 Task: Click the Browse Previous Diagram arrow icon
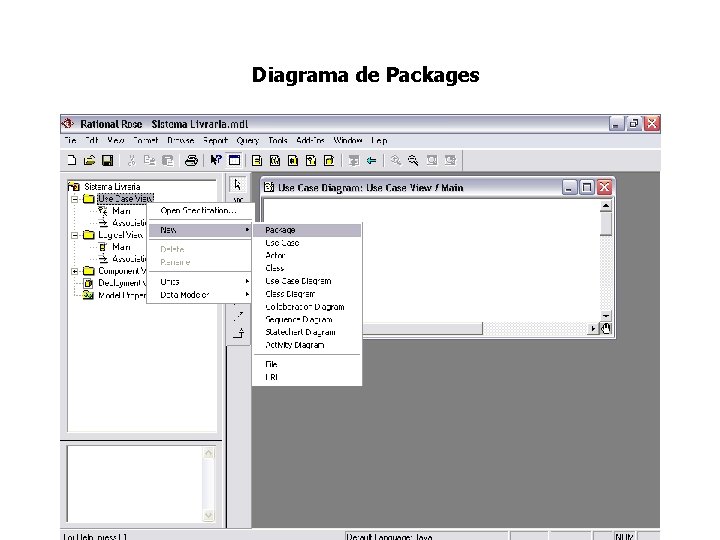tap(371, 160)
